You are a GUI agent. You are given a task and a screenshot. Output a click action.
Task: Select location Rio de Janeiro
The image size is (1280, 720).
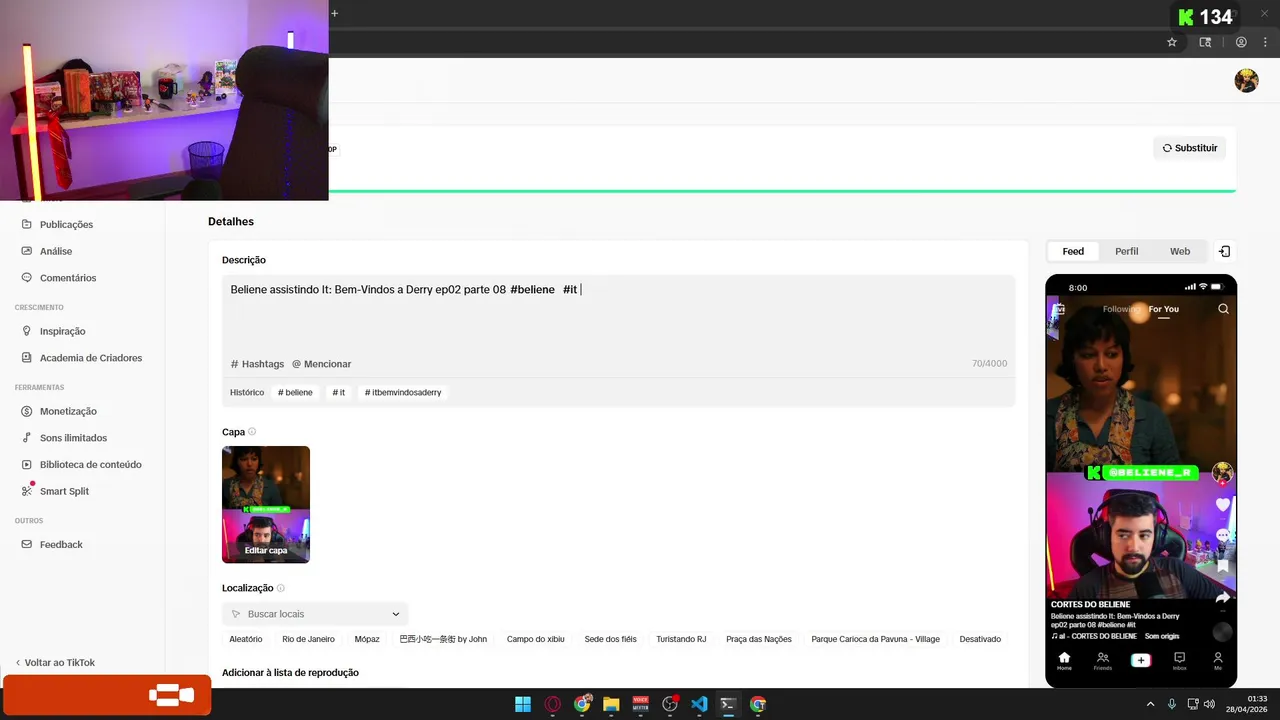pos(308,639)
